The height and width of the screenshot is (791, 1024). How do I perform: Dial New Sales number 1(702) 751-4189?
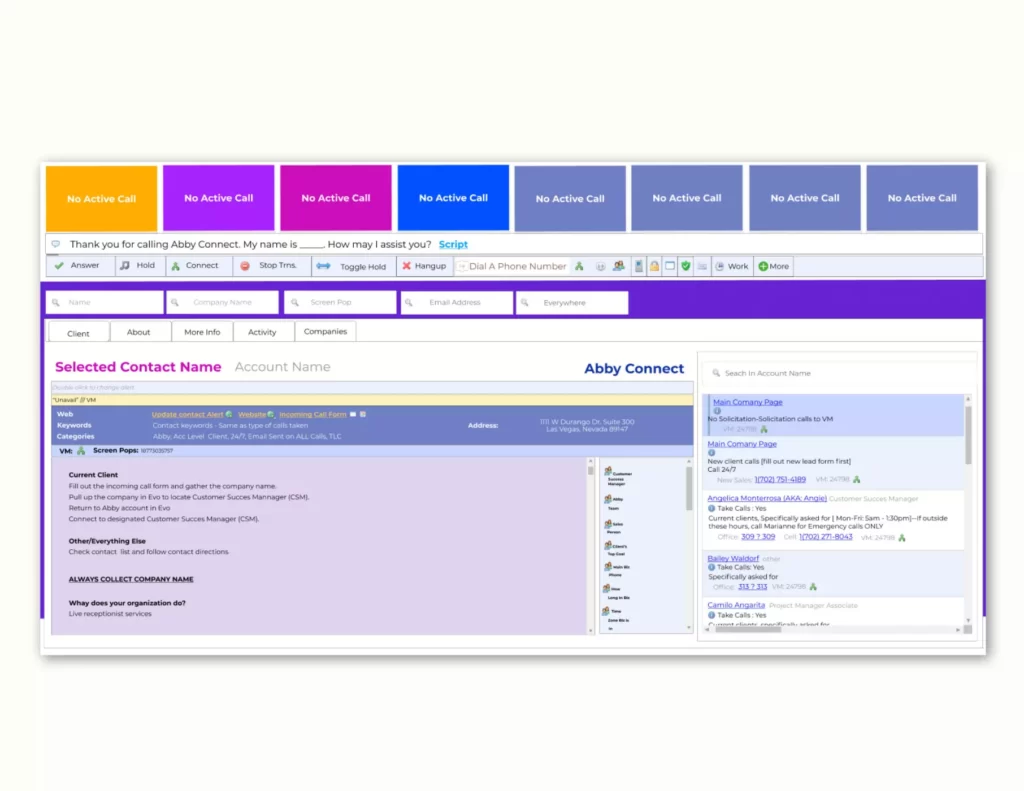click(780, 479)
